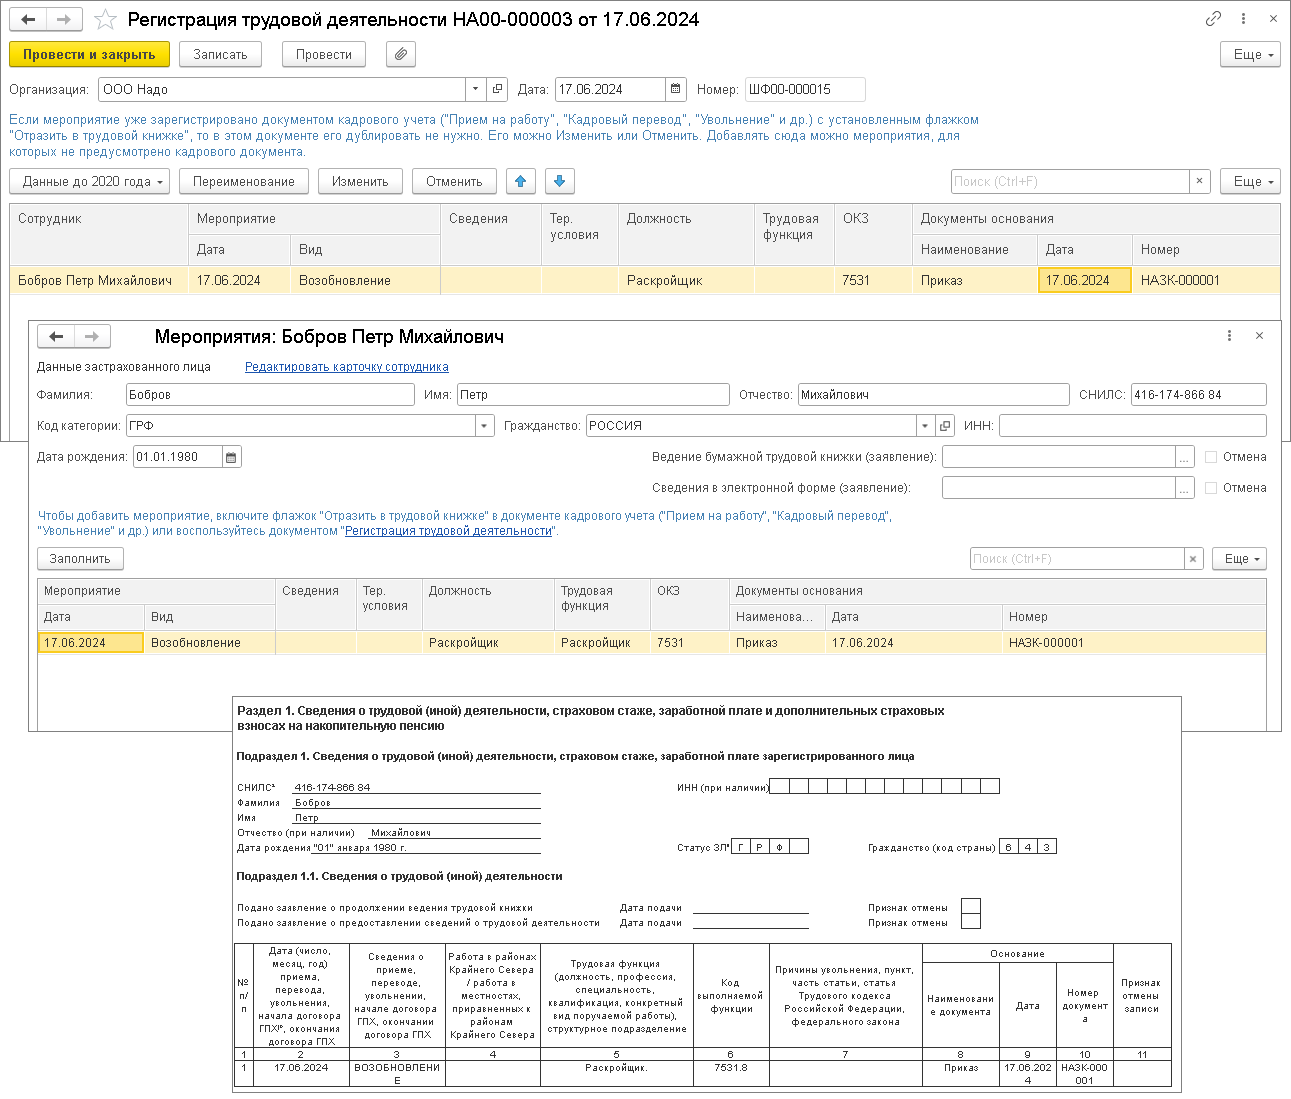
Task: Open calendar for Дата рождения field
Action: pyautogui.click(x=231, y=457)
